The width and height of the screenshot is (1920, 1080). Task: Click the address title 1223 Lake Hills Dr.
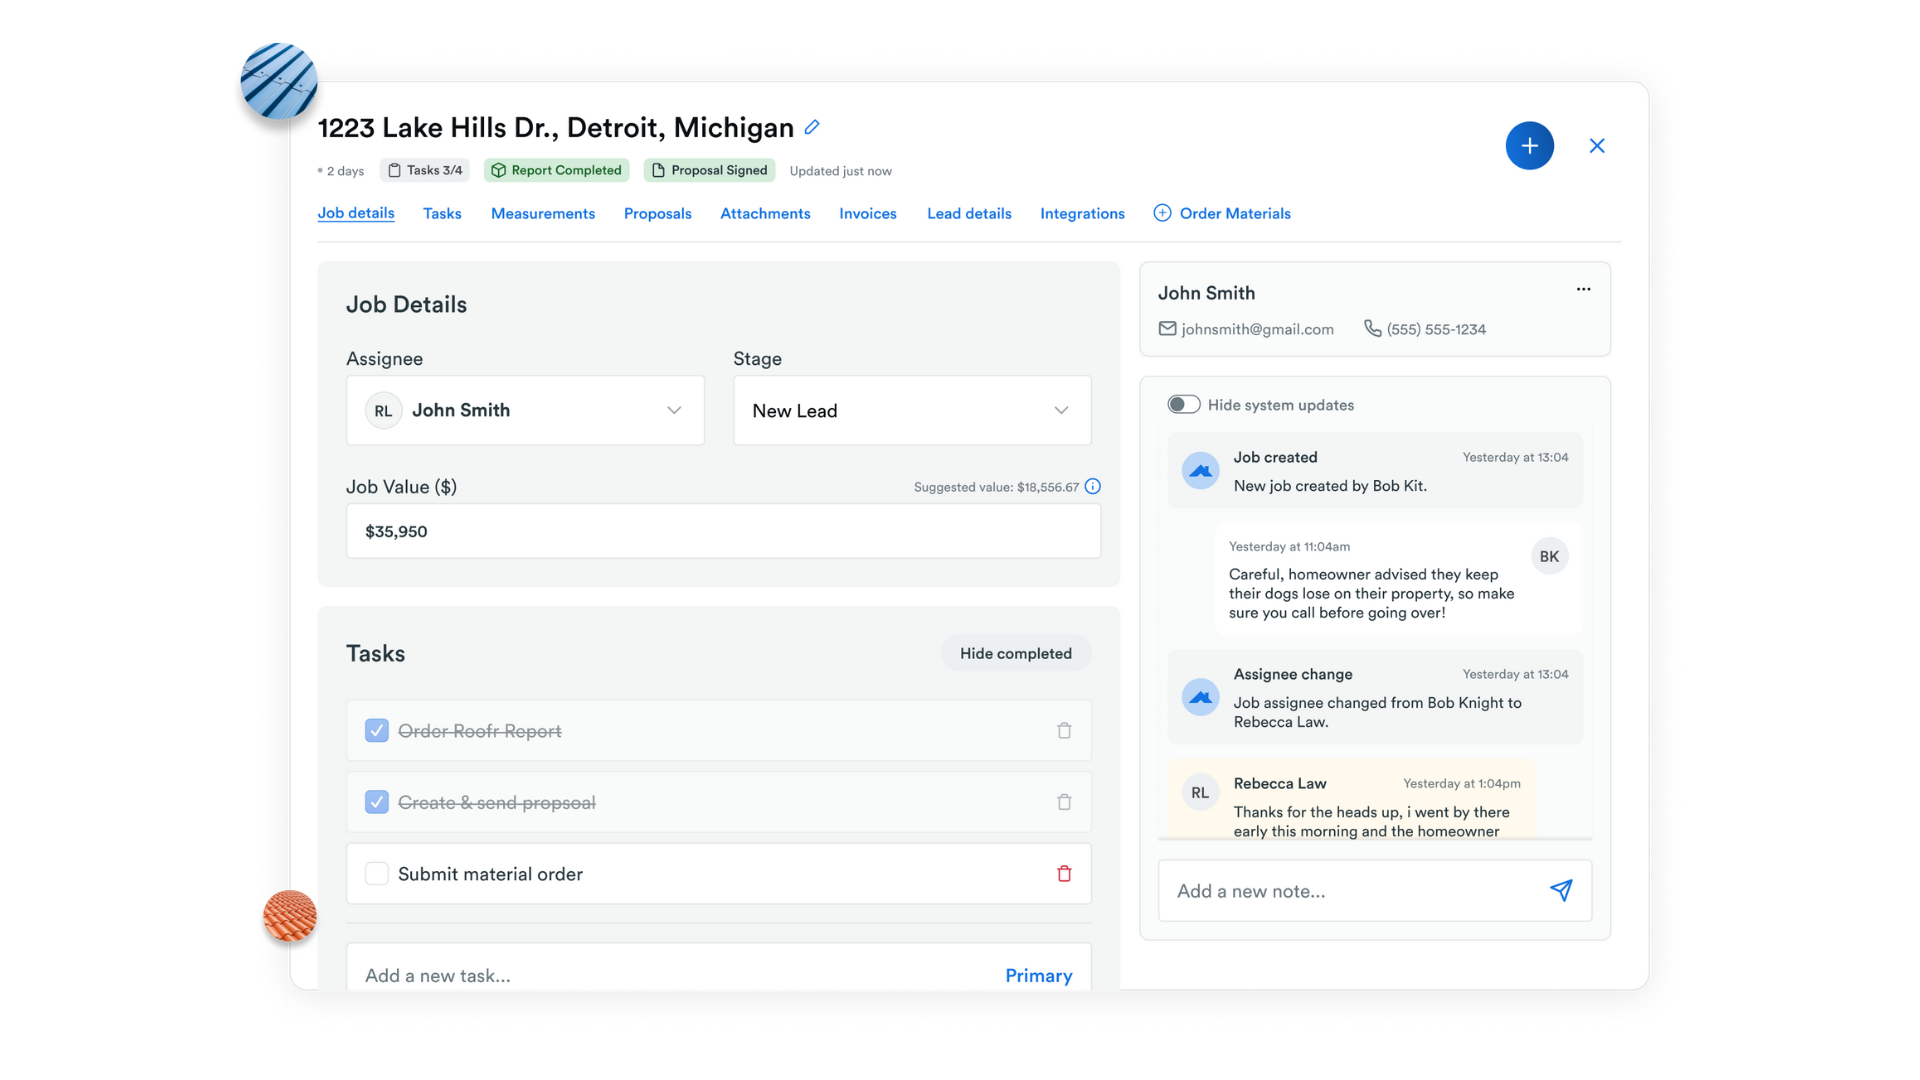[556, 128]
